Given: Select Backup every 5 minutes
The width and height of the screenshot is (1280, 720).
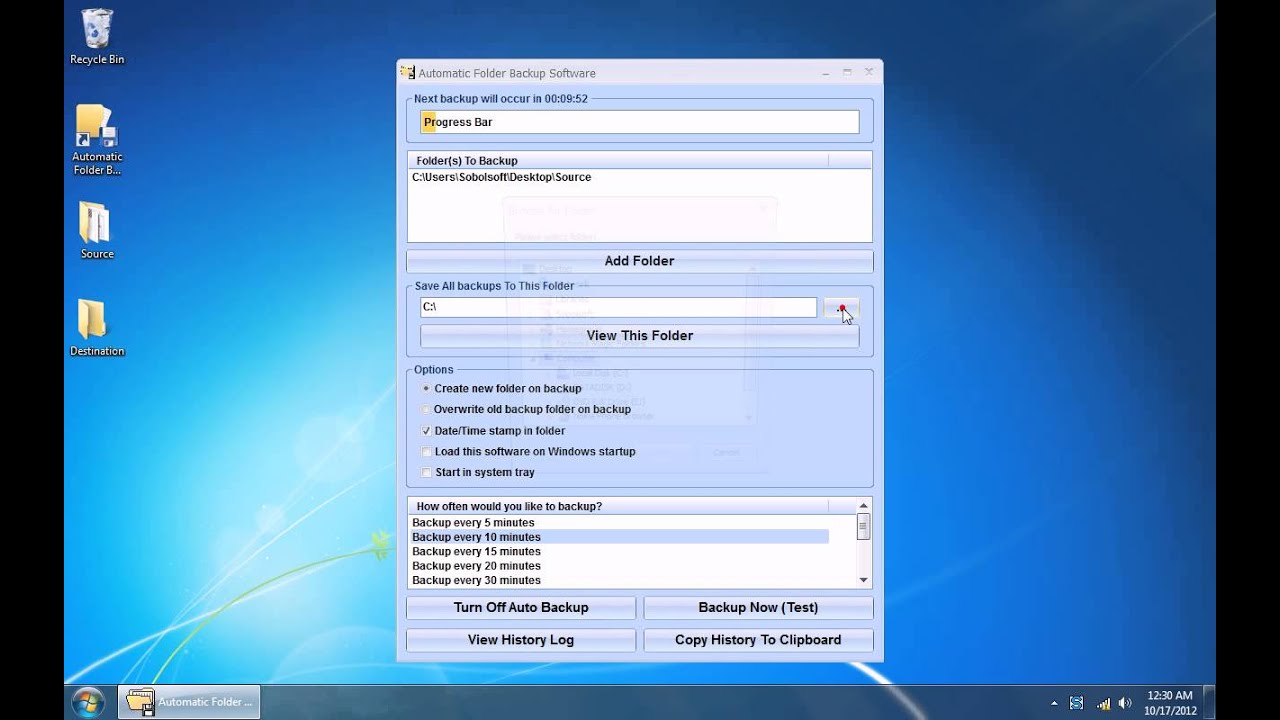Looking at the screenshot, I should pos(620,523).
